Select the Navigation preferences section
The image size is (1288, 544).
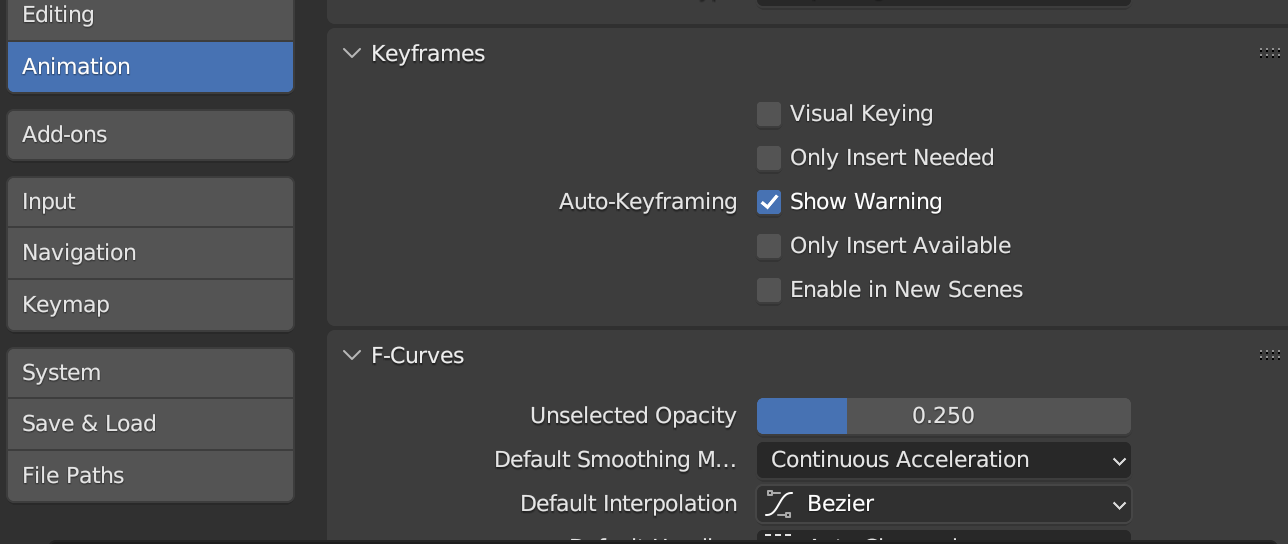tap(150, 253)
